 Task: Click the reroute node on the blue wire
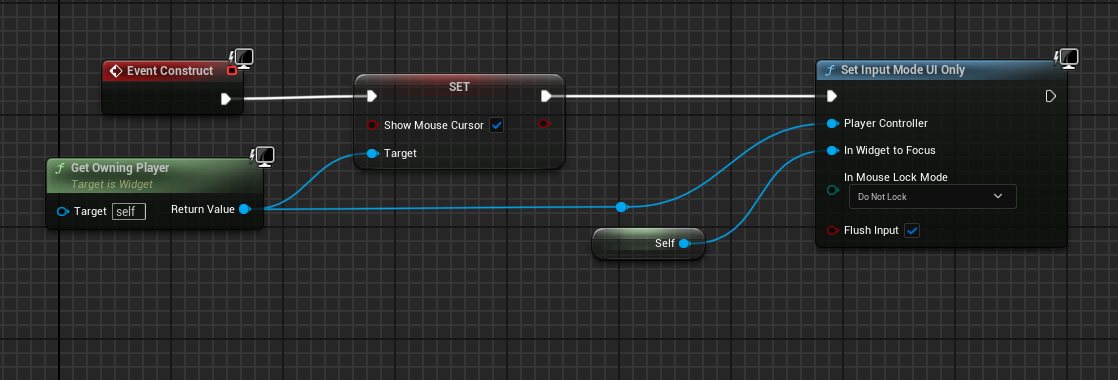tap(621, 207)
